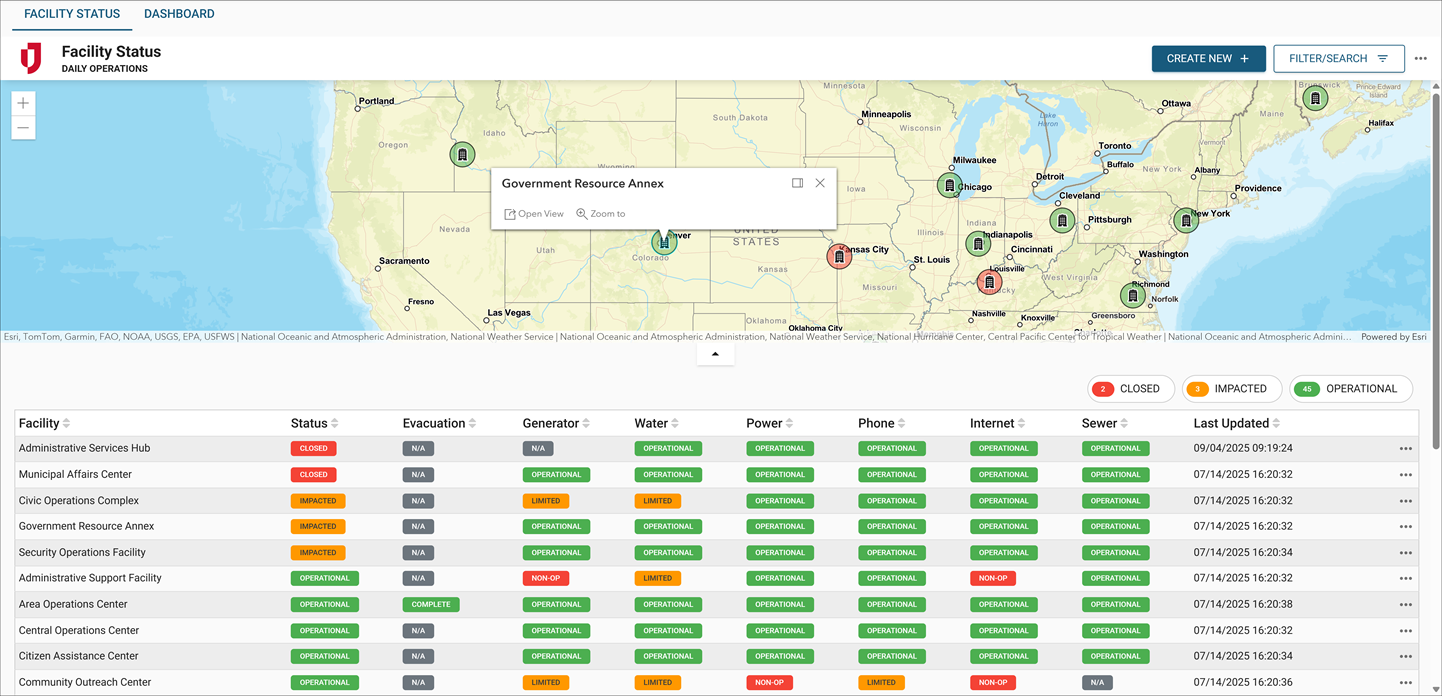Viewport: 1442px width, 696px height.
Task: Open the app logo shield icon
Action: (31, 58)
